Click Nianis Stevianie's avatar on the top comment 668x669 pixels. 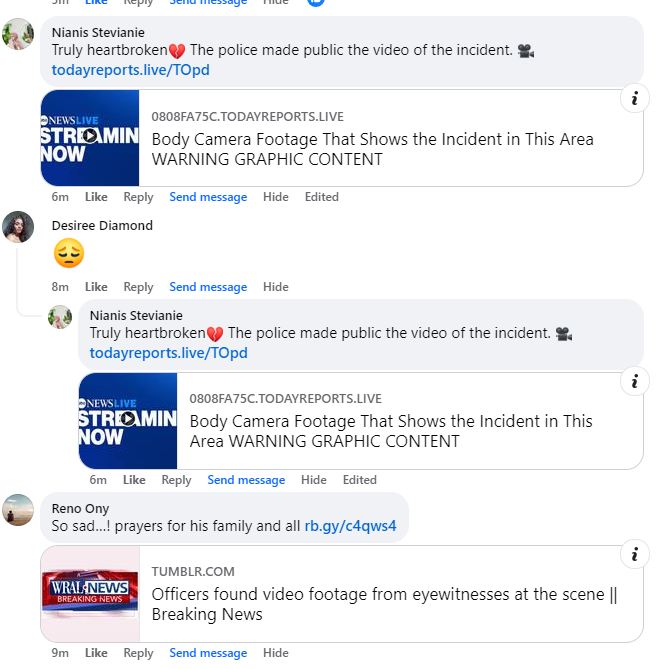tap(18, 34)
